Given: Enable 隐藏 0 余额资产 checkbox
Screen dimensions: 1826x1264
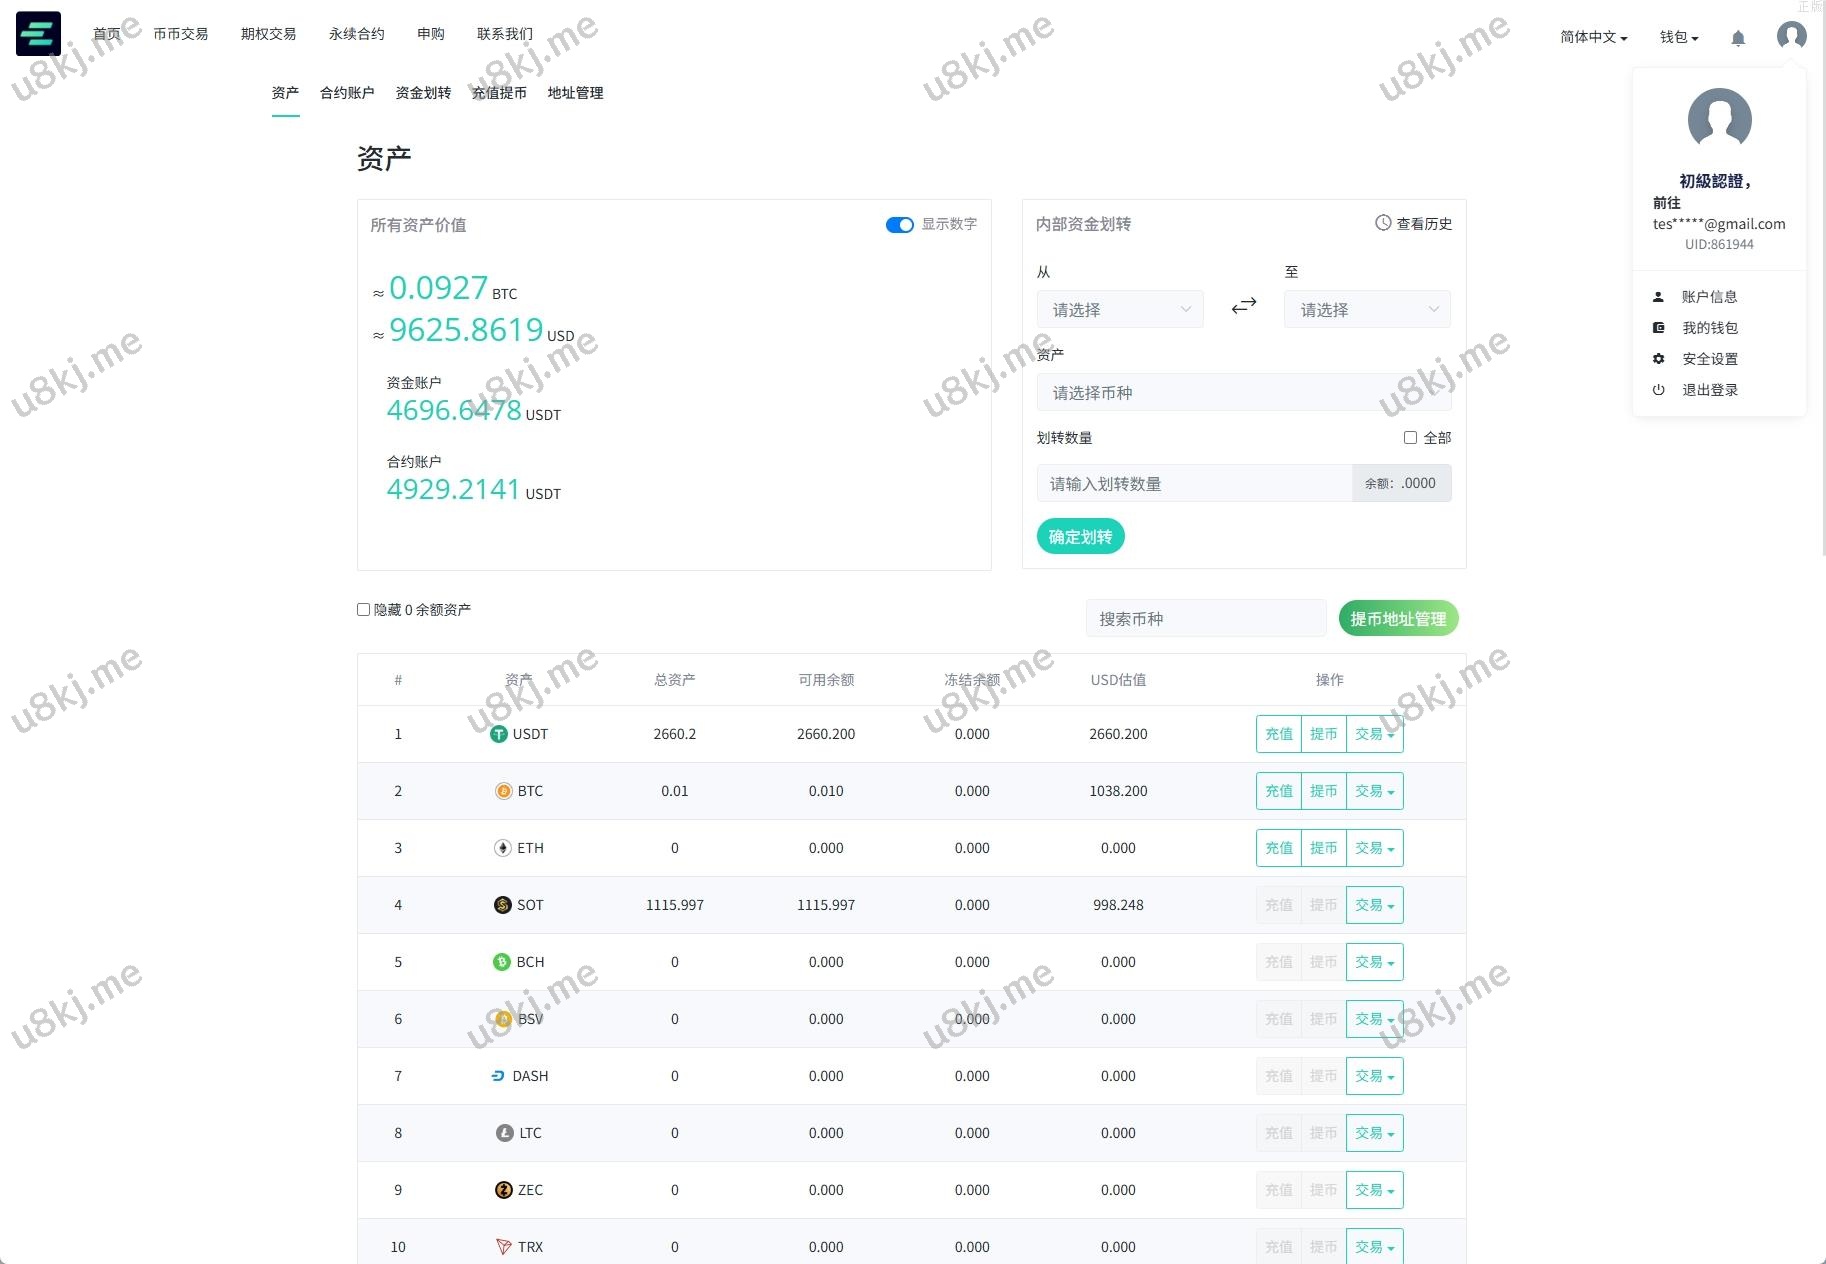Looking at the screenshot, I should pos(364,609).
